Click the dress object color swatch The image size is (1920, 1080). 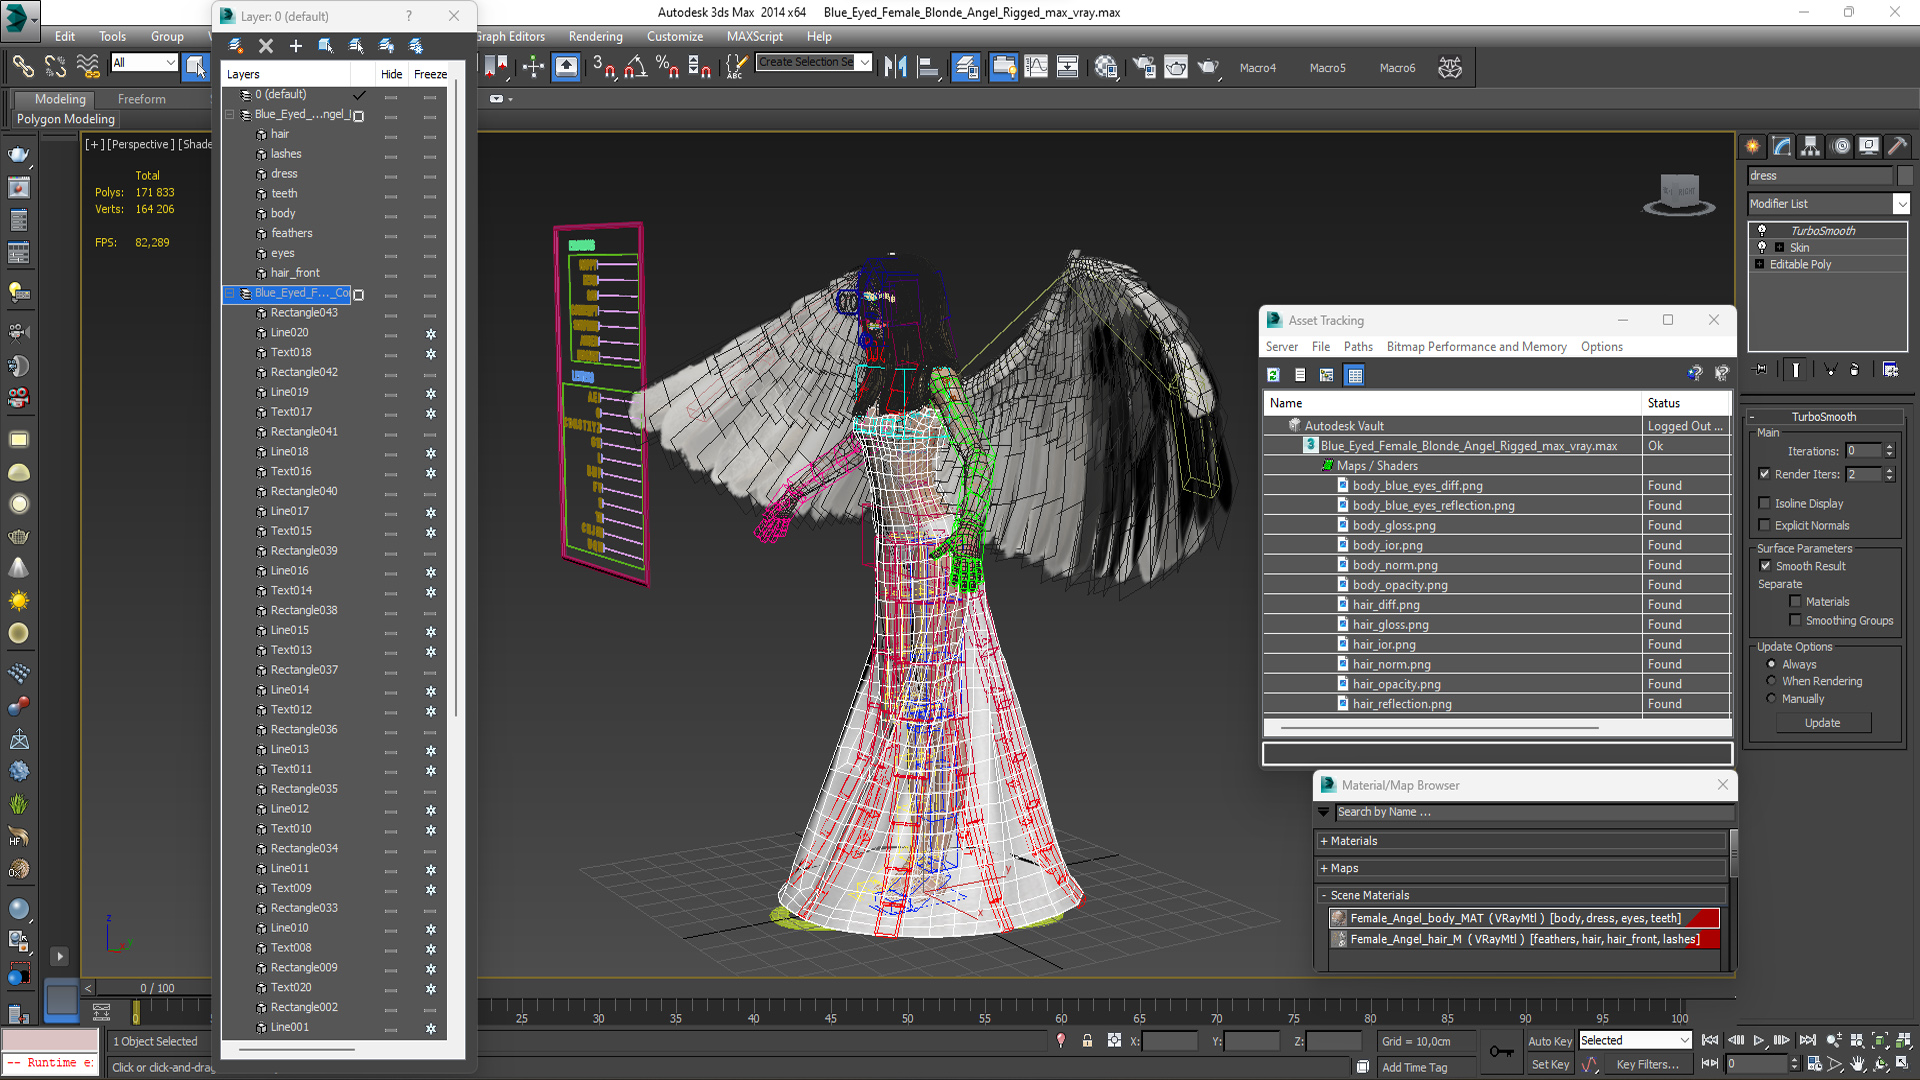tap(1905, 176)
